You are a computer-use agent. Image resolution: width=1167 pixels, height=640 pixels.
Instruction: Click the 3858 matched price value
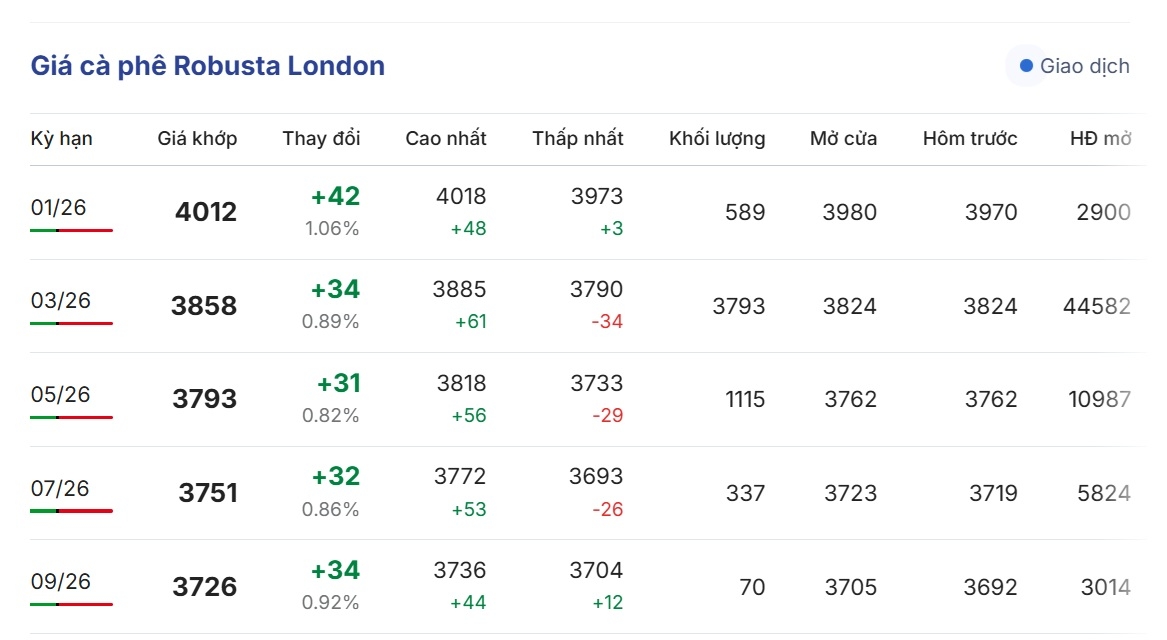(x=204, y=306)
